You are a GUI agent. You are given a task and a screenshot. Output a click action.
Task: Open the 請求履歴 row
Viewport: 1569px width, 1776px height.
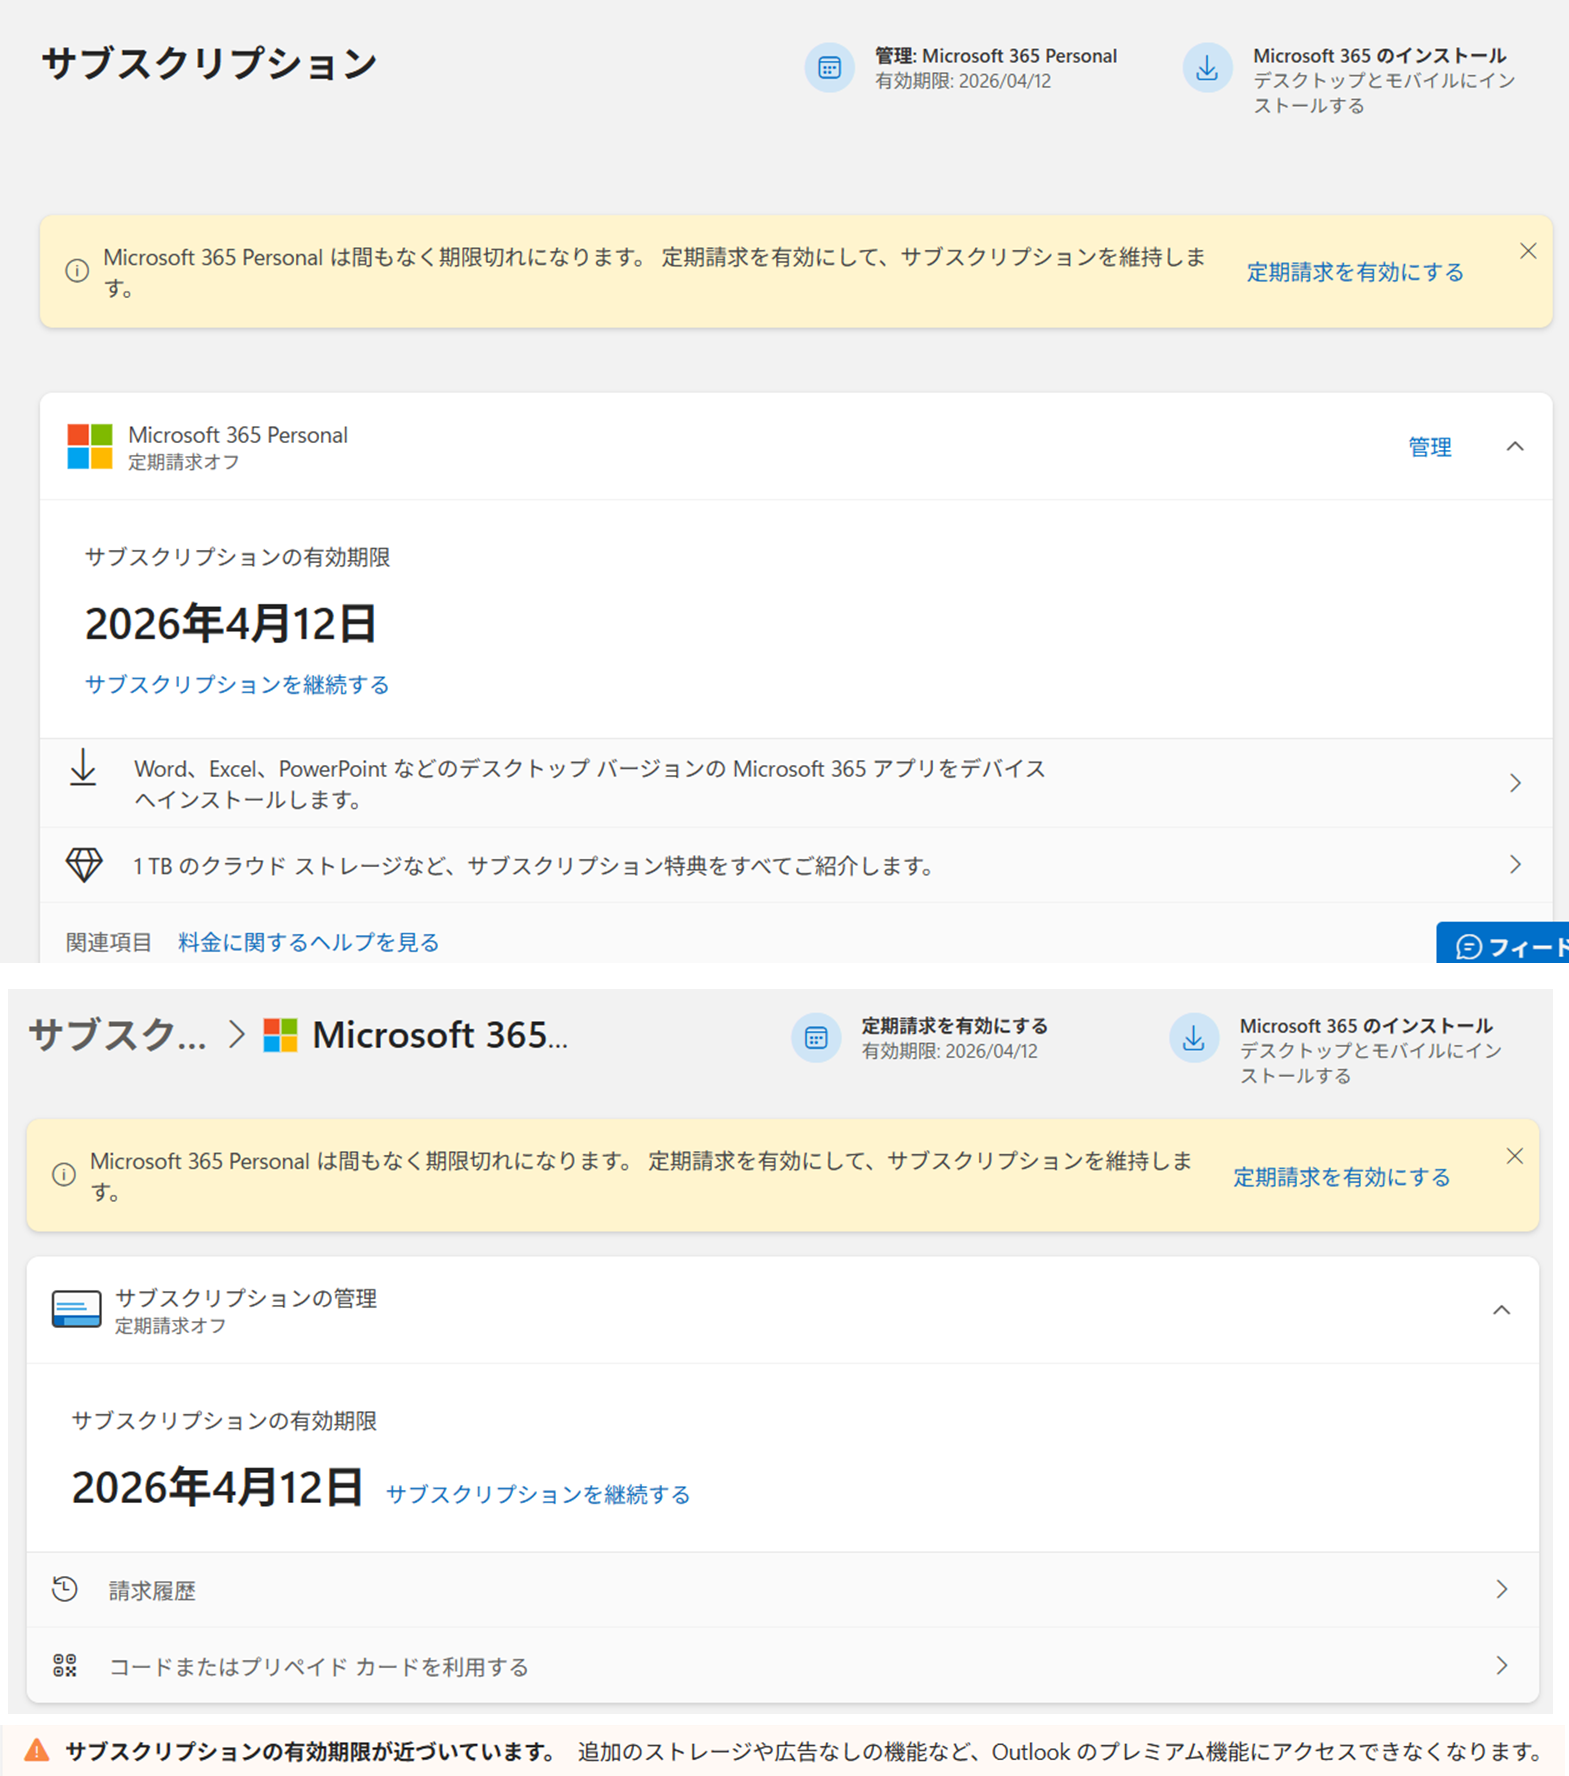point(783,1590)
